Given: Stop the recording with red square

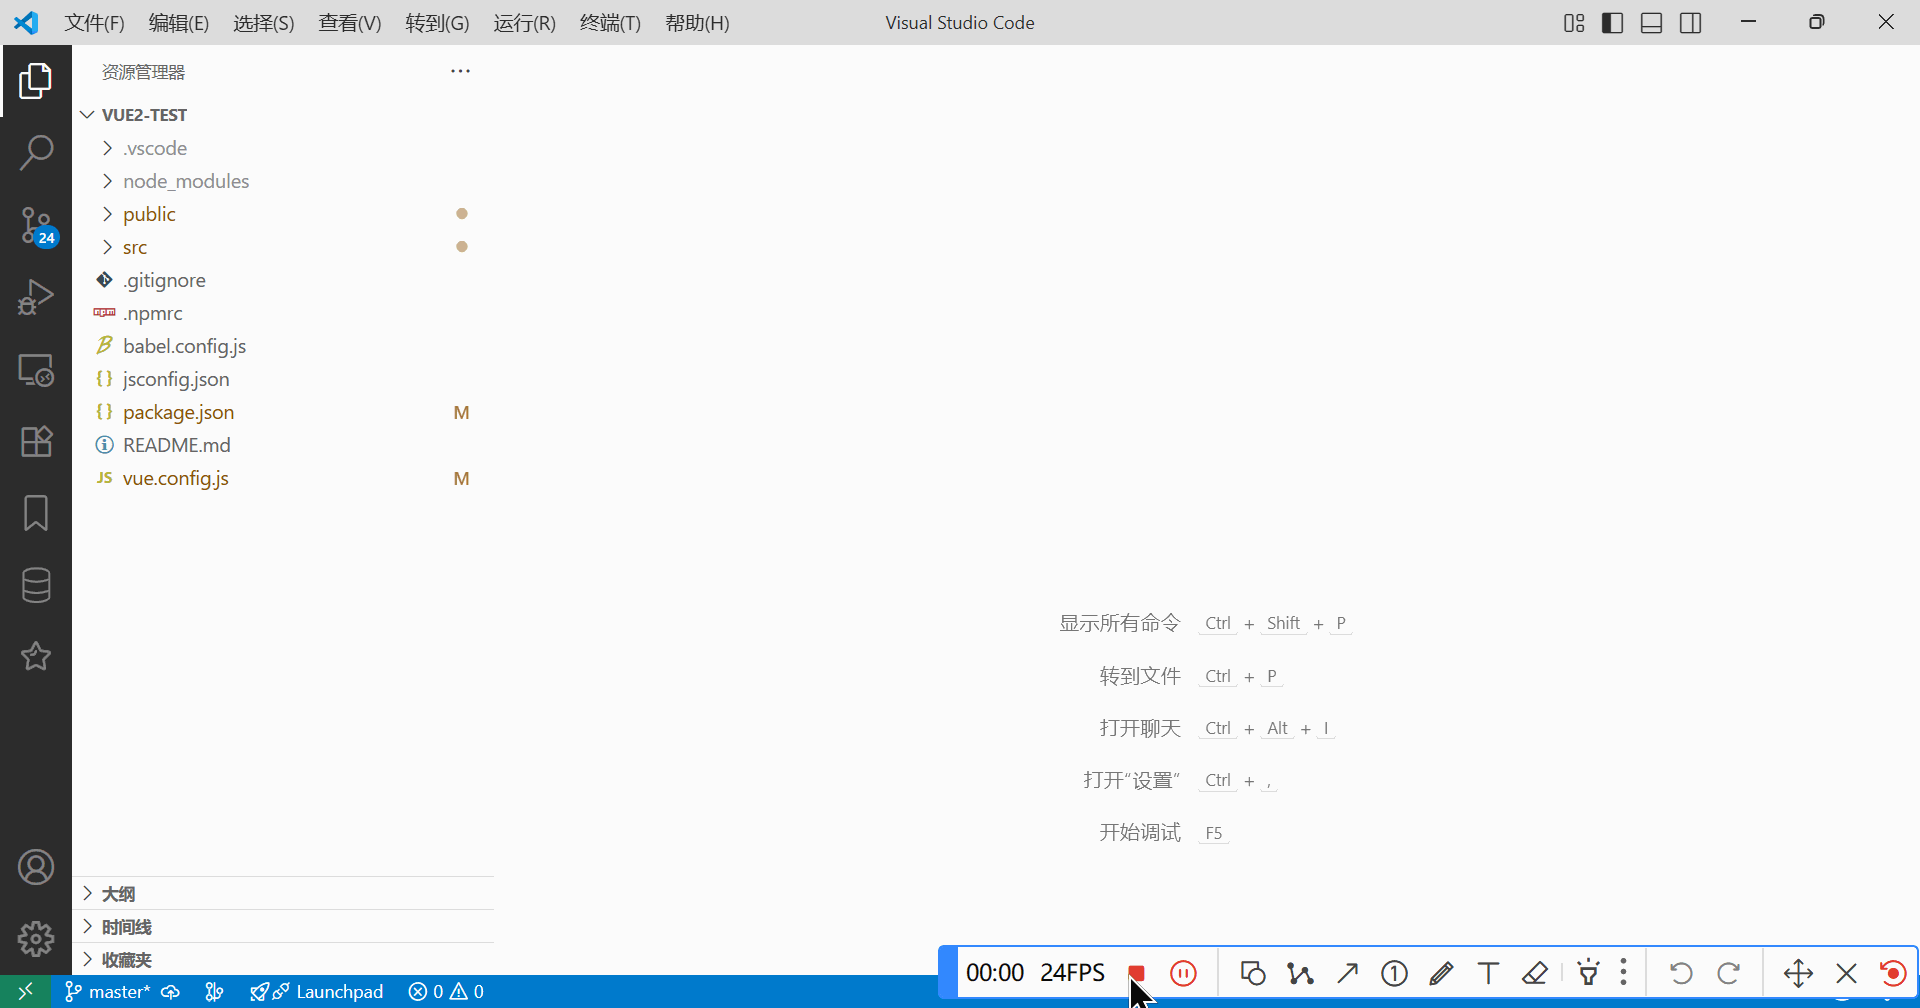Looking at the screenshot, I should (x=1136, y=973).
